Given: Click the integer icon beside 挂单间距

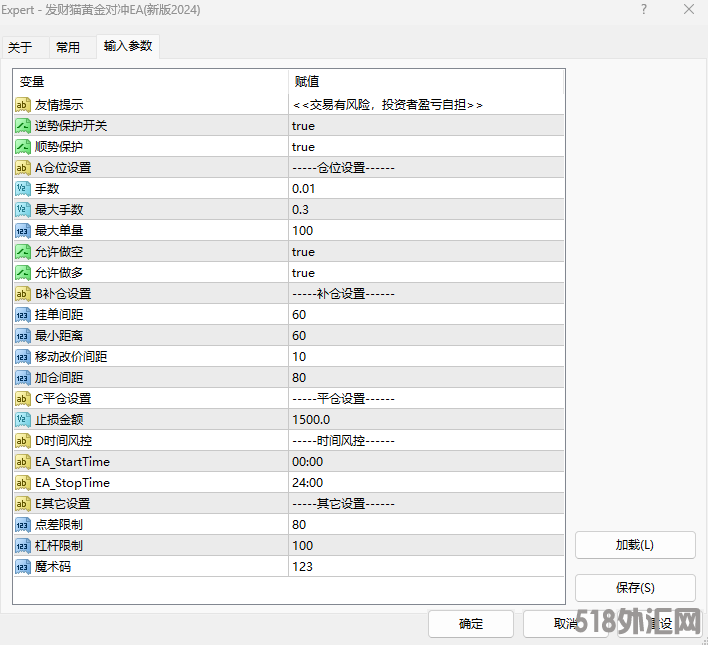Looking at the screenshot, I should tap(23, 315).
